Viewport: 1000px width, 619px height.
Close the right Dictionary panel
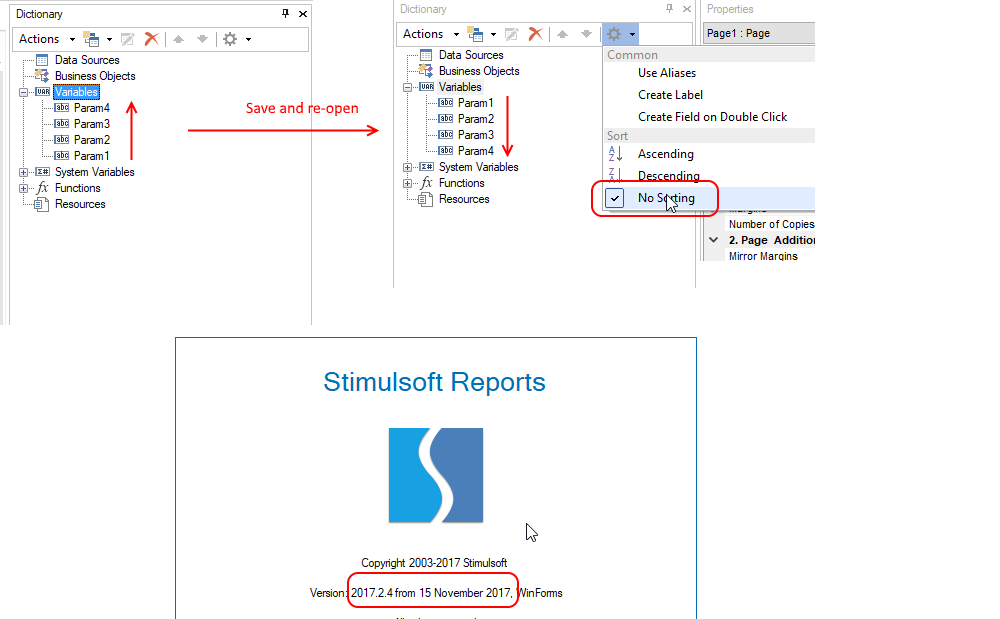pos(687,8)
